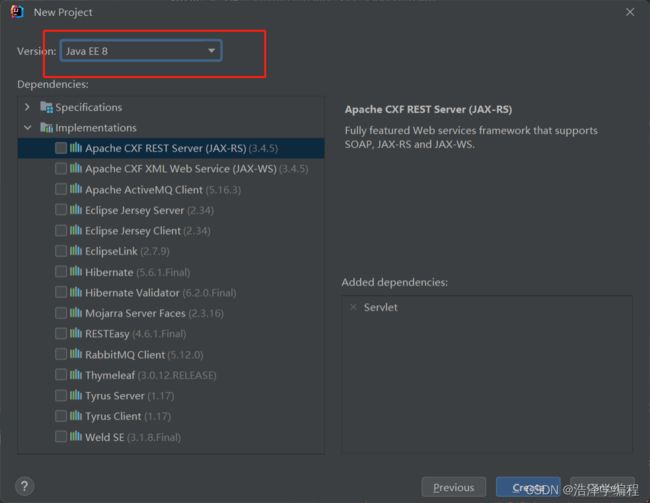The image size is (650, 503).
Task: Enable the Thymeleaf checkbox
Action: point(61,375)
